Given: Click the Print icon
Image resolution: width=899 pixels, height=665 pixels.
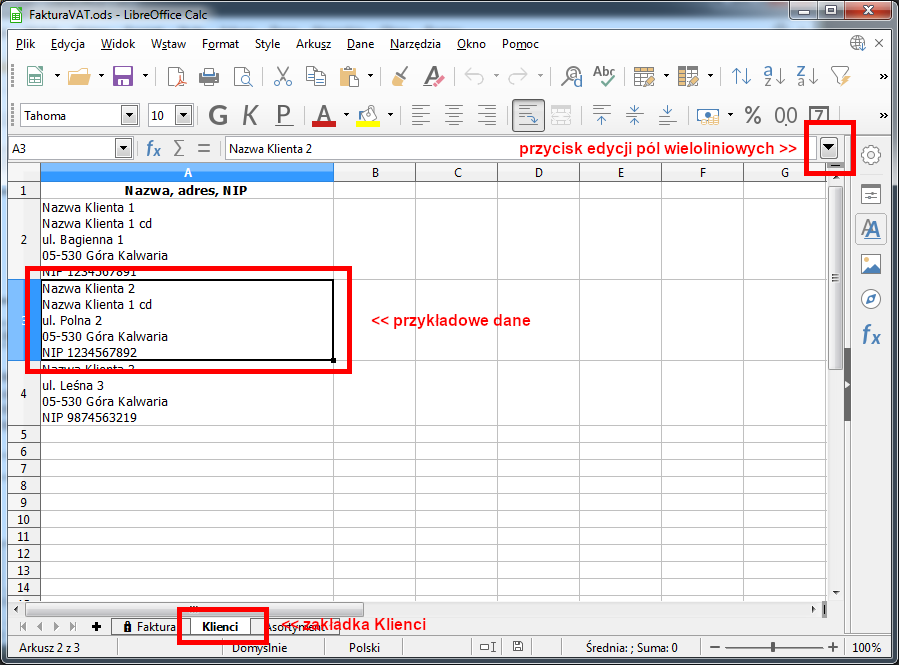Looking at the screenshot, I should pyautogui.click(x=209, y=76).
